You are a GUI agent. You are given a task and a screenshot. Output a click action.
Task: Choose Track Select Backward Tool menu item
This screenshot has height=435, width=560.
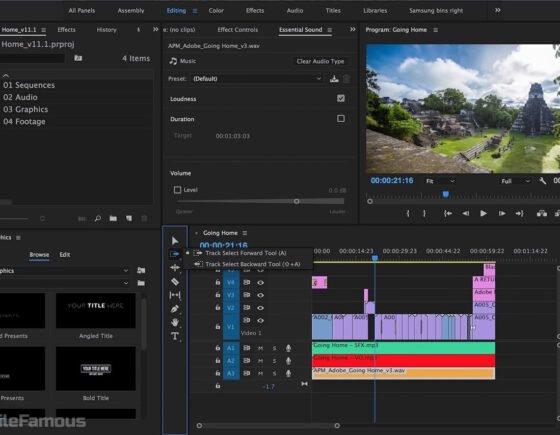pyautogui.click(x=247, y=264)
